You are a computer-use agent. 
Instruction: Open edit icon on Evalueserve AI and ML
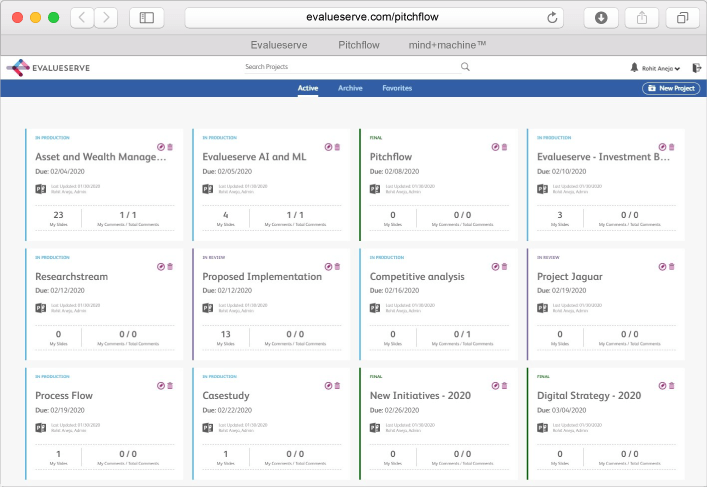328,147
